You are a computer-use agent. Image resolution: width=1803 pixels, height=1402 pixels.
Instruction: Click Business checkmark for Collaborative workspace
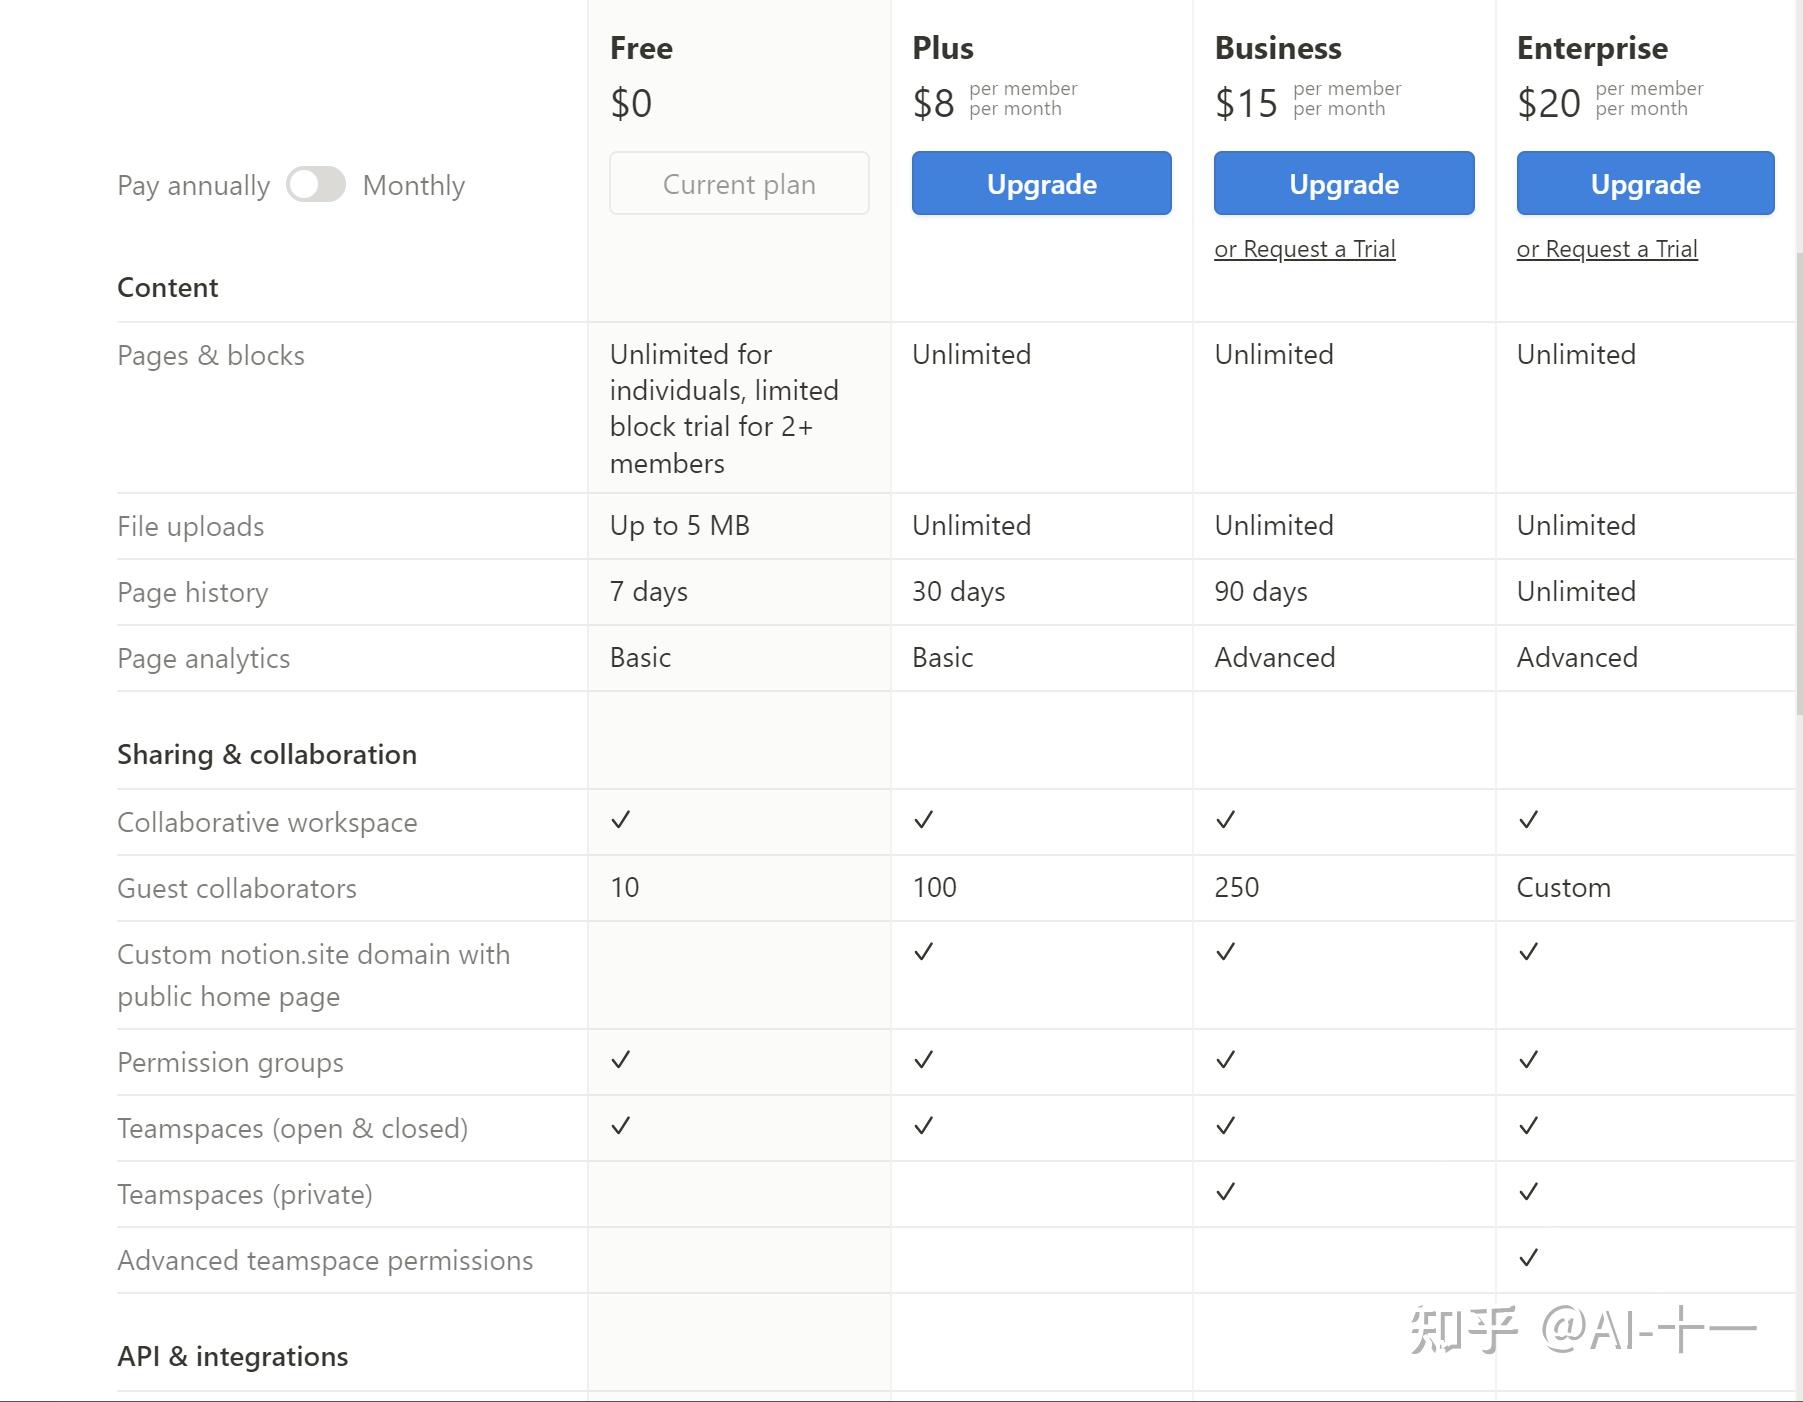1226,820
